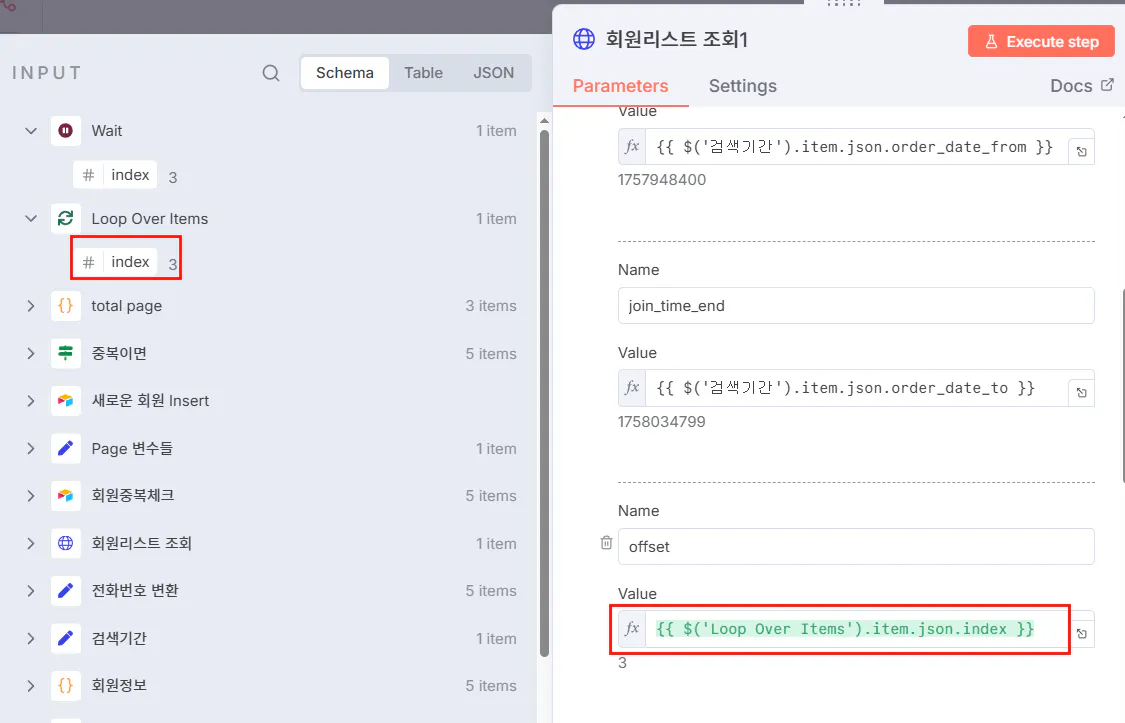This screenshot has height=723, width=1125.
Task: Click the filter icon on the 중복이면 node
Action: pos(66,353)
